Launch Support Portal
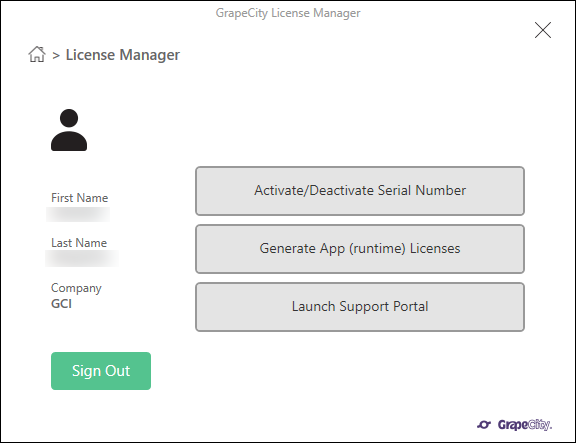The image size is (576, 443). [x=360, y=307]
